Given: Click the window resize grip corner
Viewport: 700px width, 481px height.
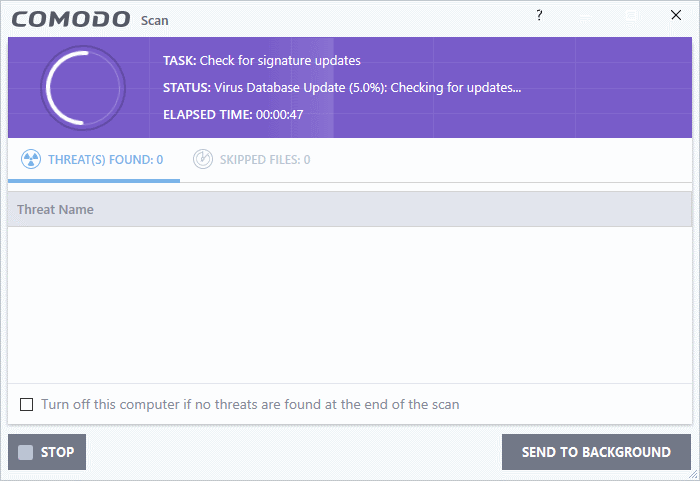Looking at the screenshot, I should click(693, 474).
